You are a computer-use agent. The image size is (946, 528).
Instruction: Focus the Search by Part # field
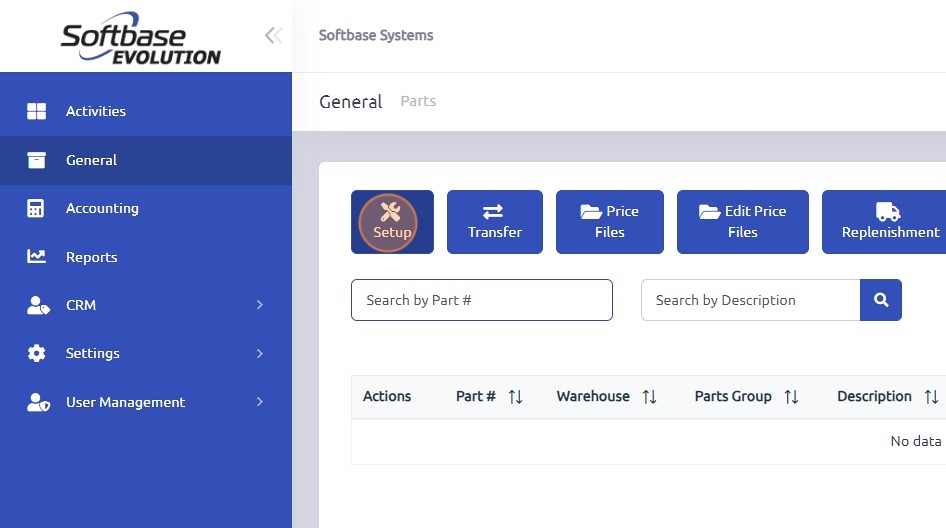(482, 300)
